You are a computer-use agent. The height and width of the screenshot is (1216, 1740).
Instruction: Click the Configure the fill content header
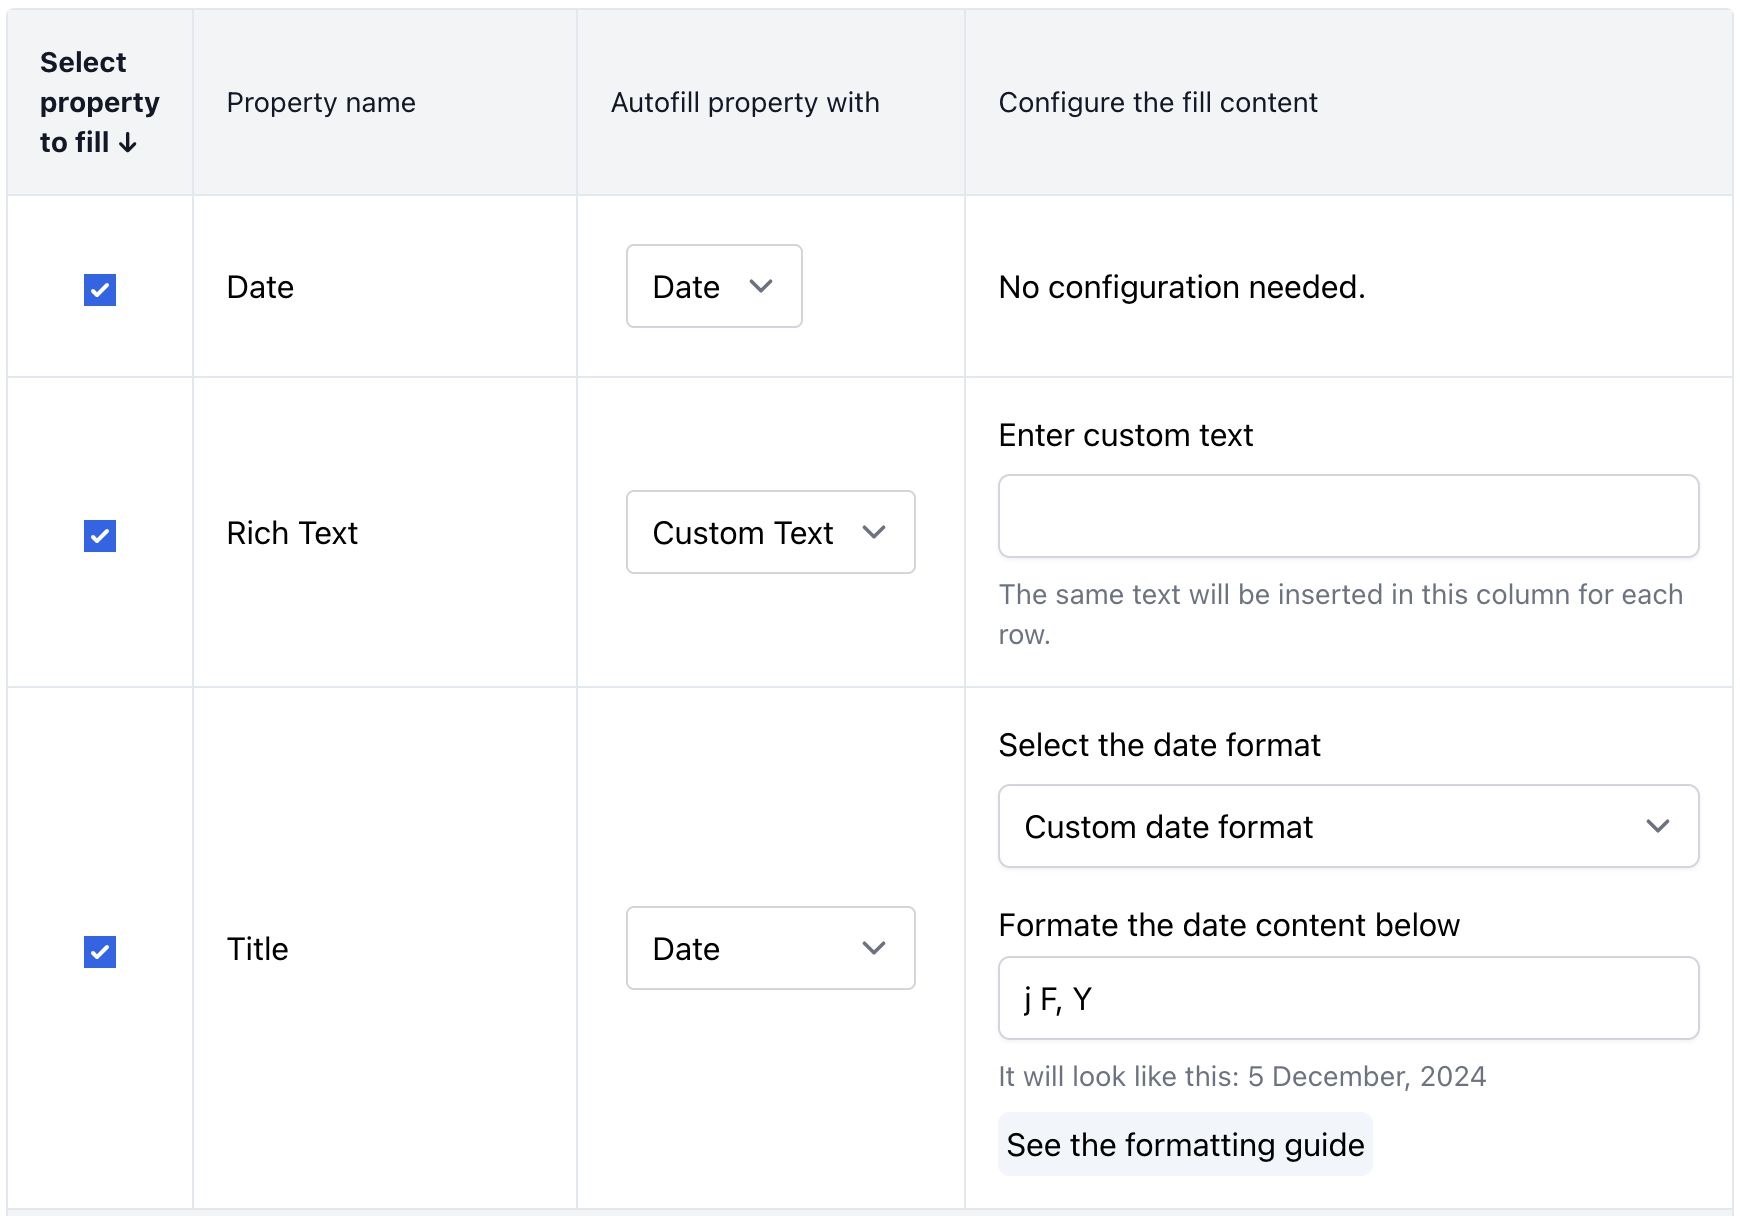[x=1158, y=102]
